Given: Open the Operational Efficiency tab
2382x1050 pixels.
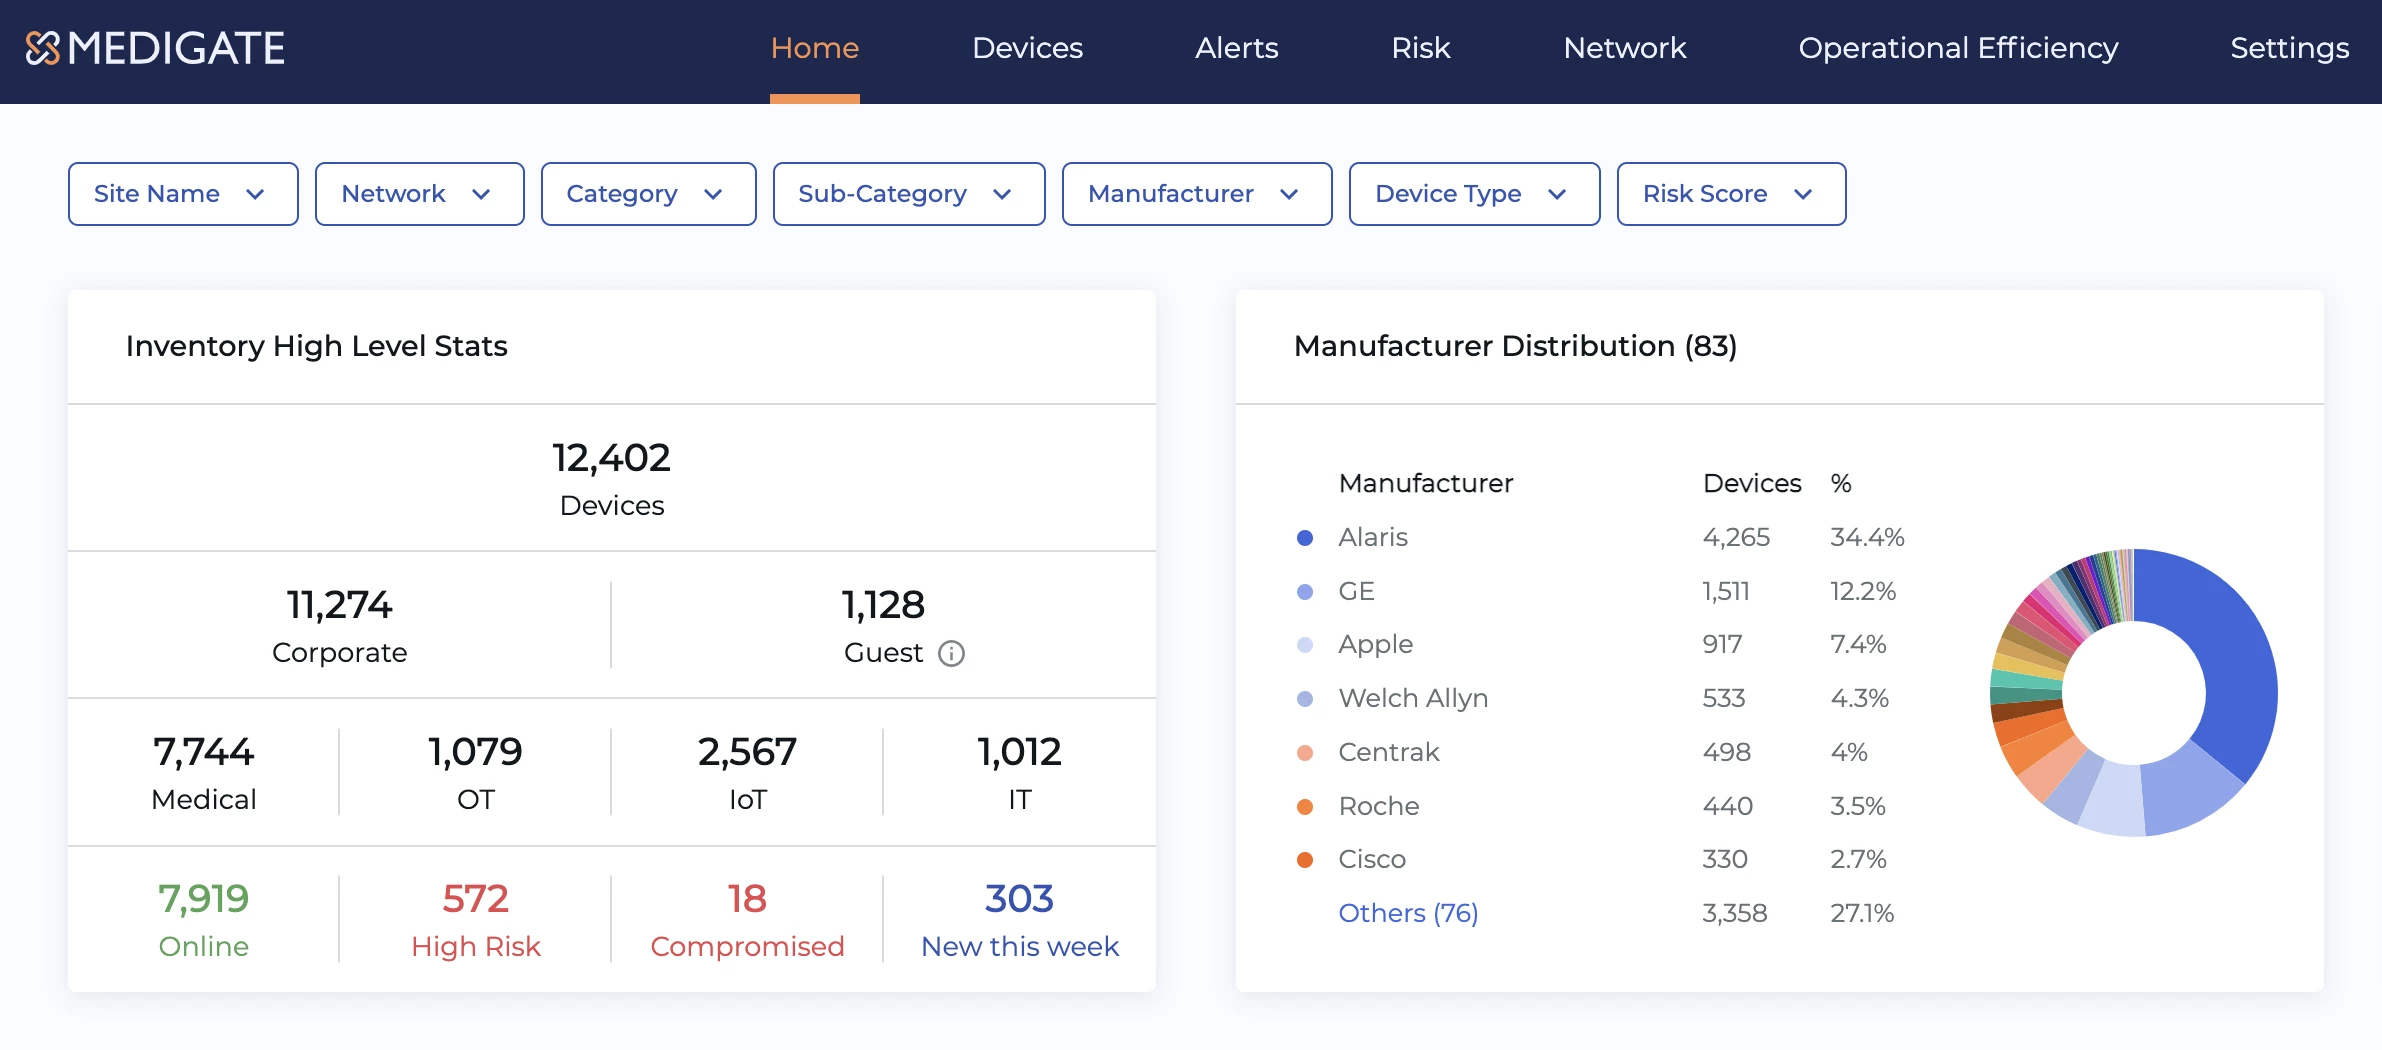Looking at the screenshot, I should pos(1957,48).
